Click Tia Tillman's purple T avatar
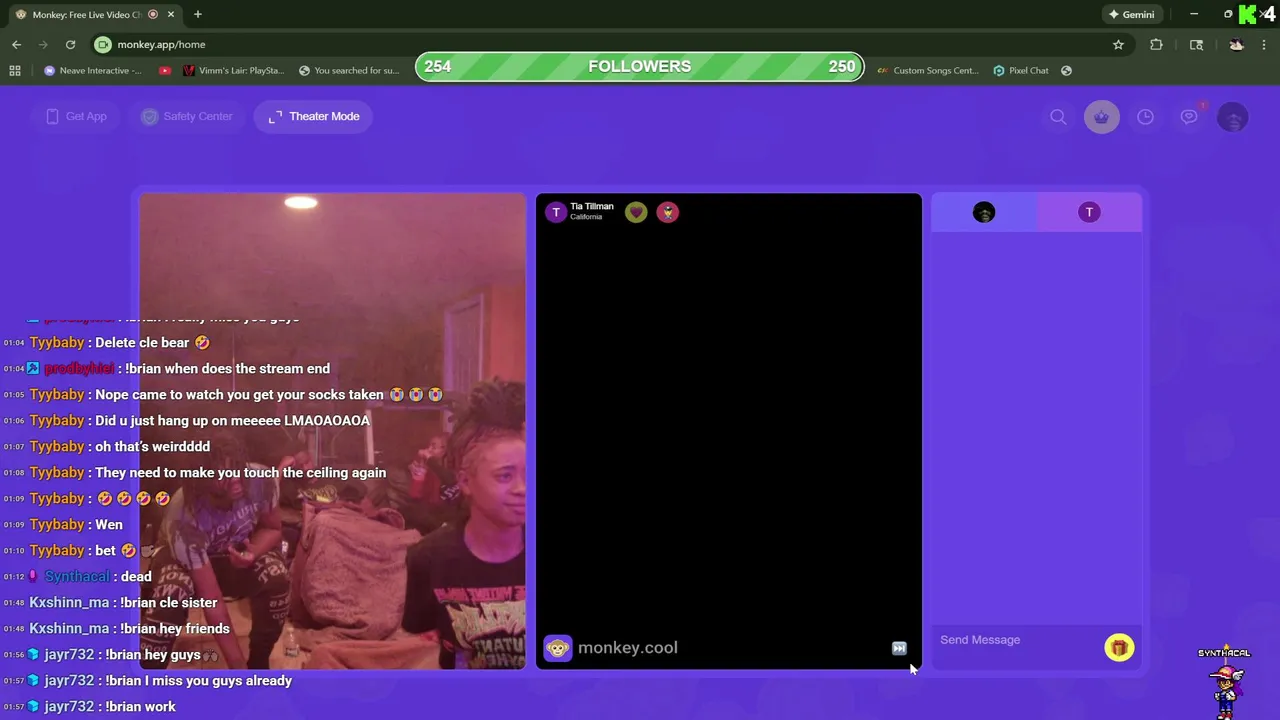This screenshot has height=720, width=1280. click(x=556, y=212)
